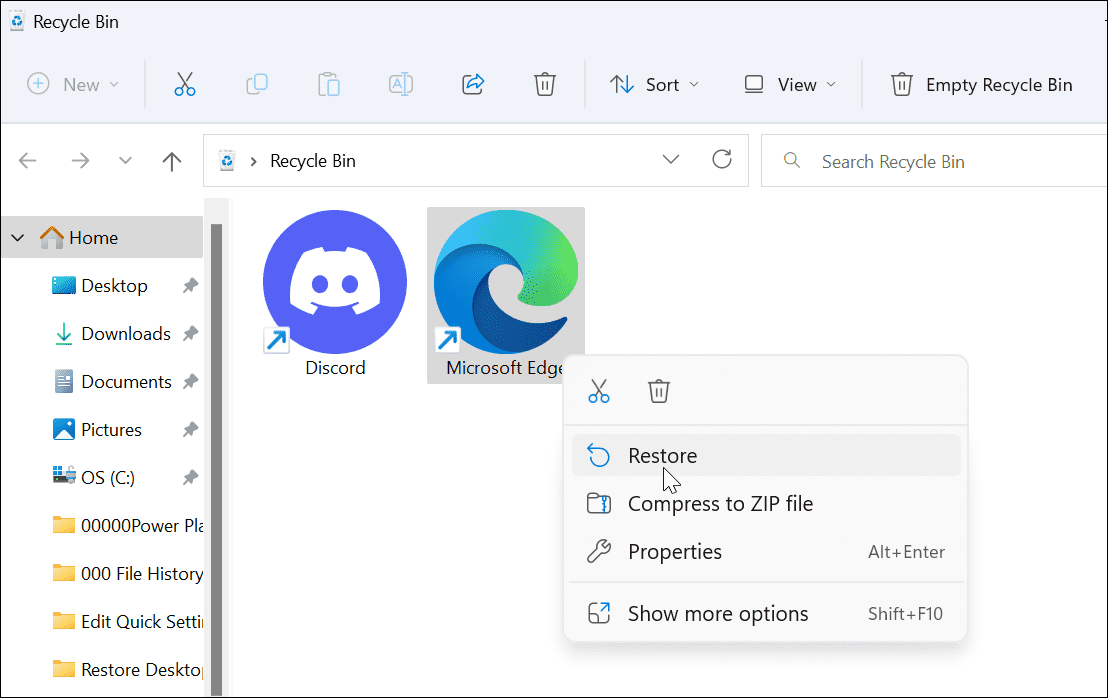
Task: Open the View dropdown menu
Action: (790, 85)
